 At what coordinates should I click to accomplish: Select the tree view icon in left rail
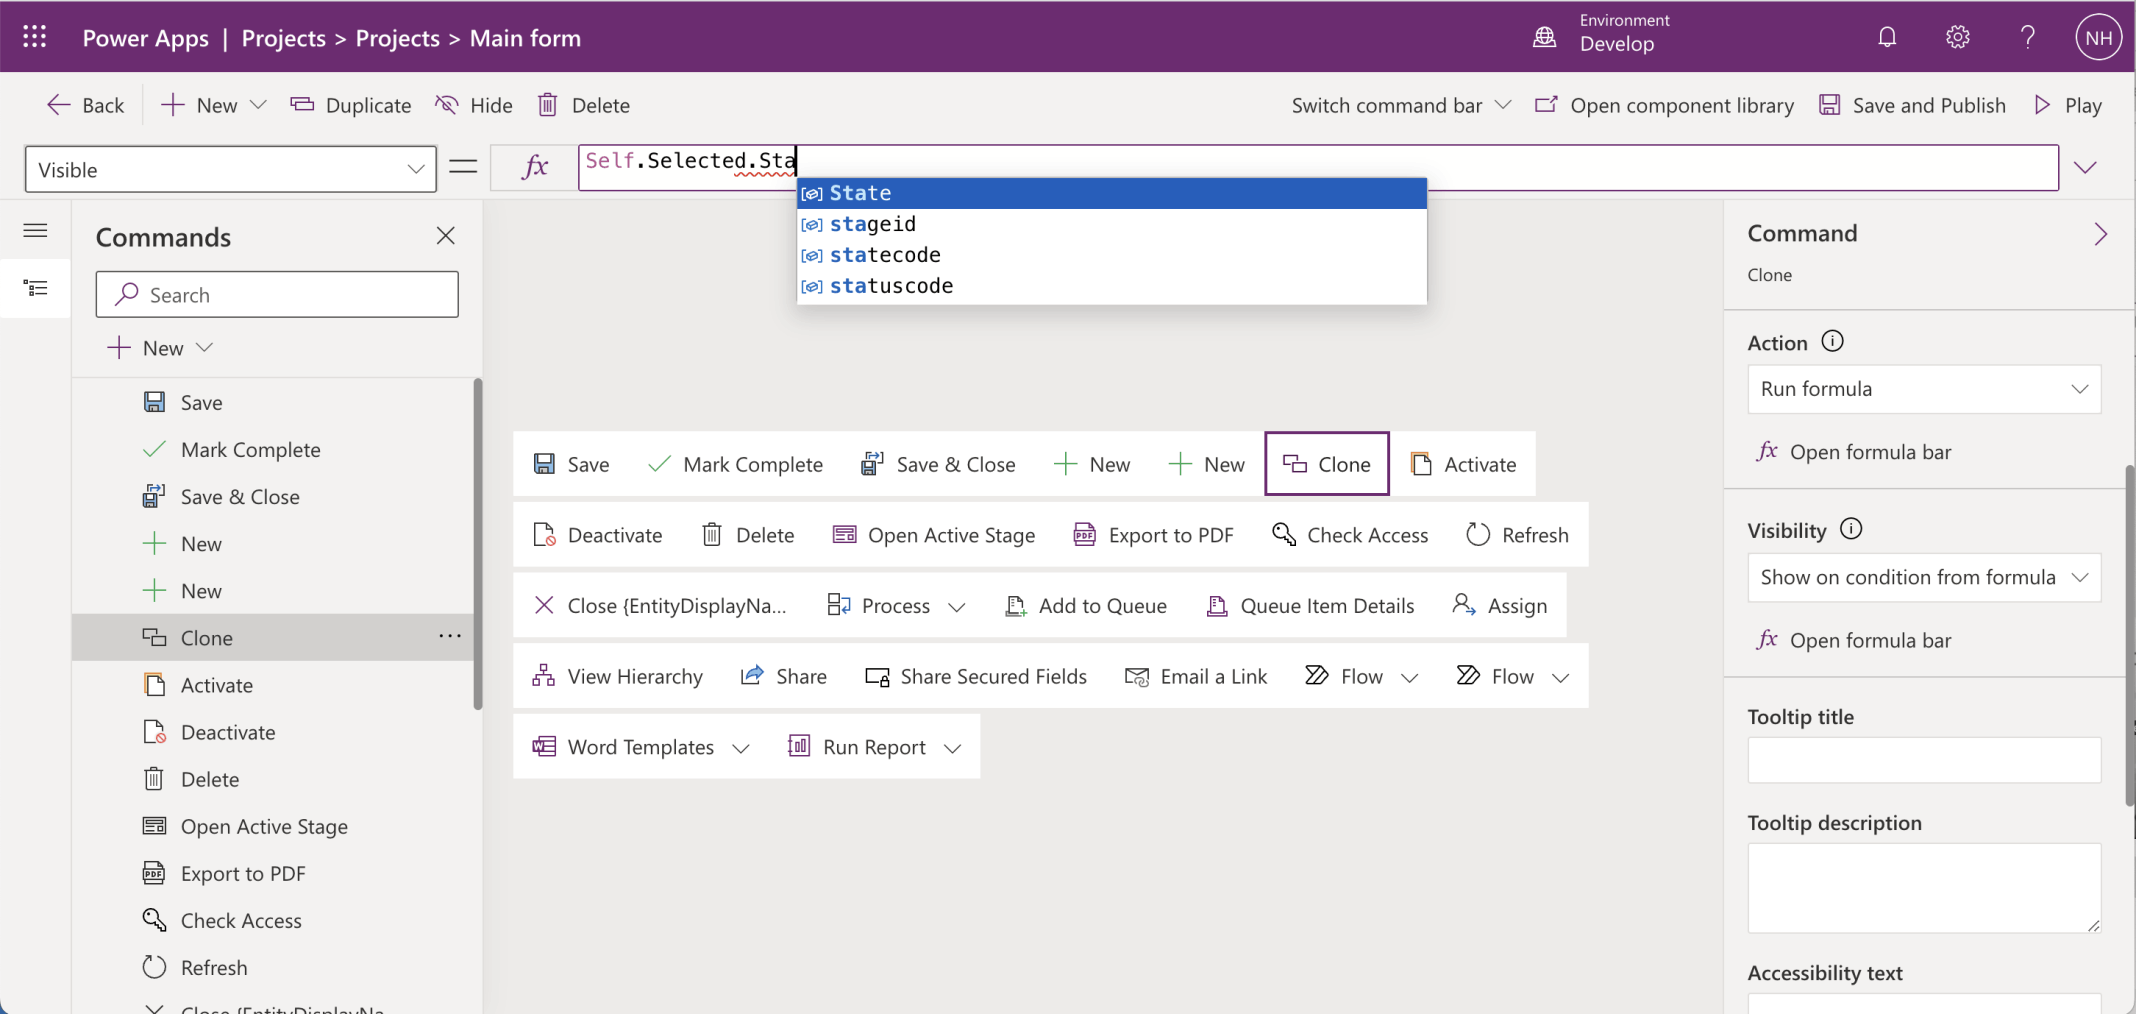point(35,289)
